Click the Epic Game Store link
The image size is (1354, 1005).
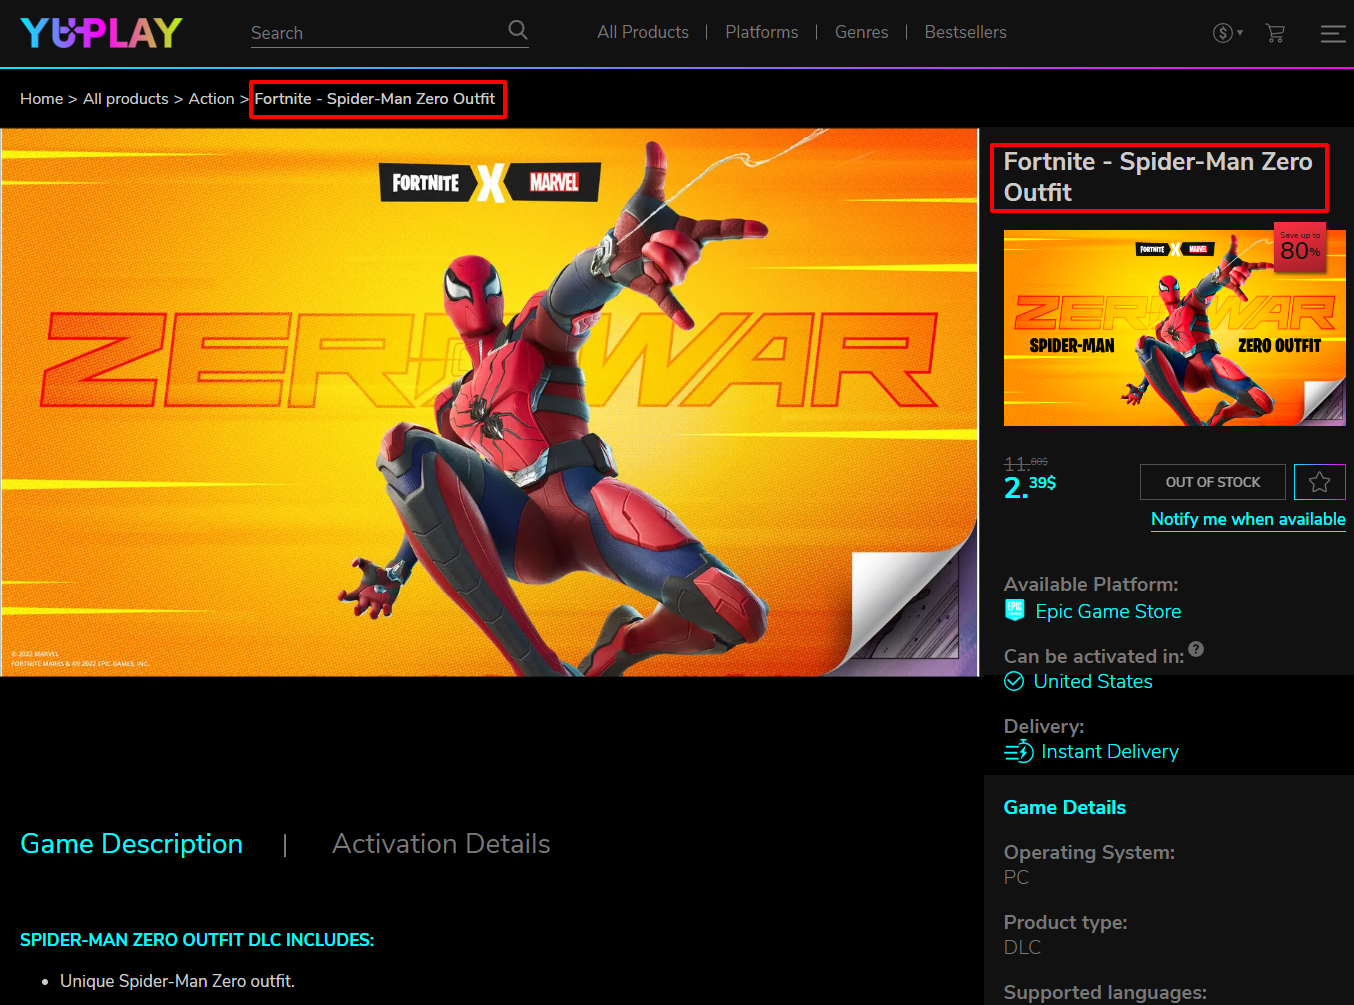[1108, 611]
